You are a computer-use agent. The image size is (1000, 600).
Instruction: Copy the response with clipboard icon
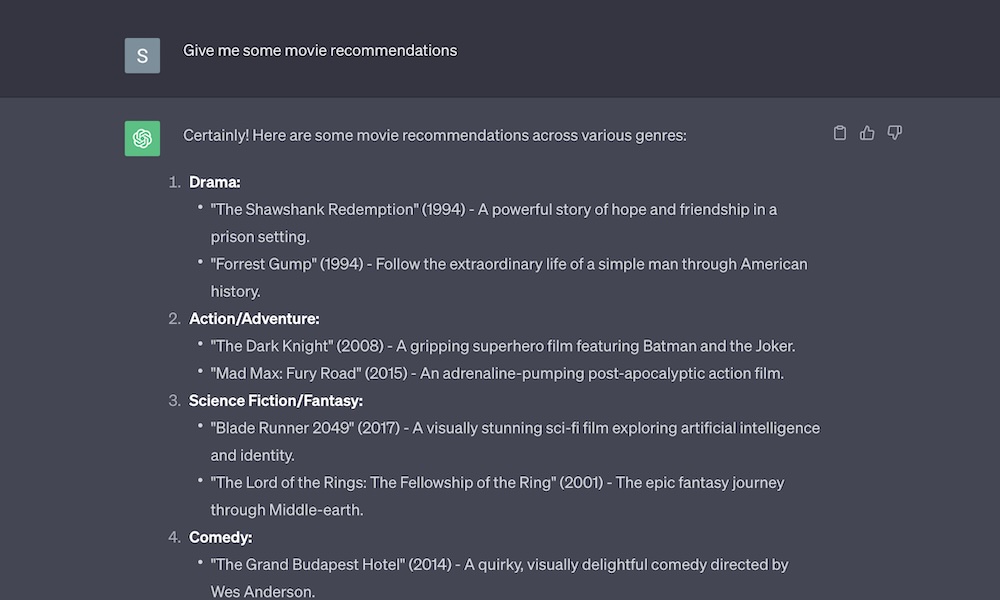coord(839,133)
